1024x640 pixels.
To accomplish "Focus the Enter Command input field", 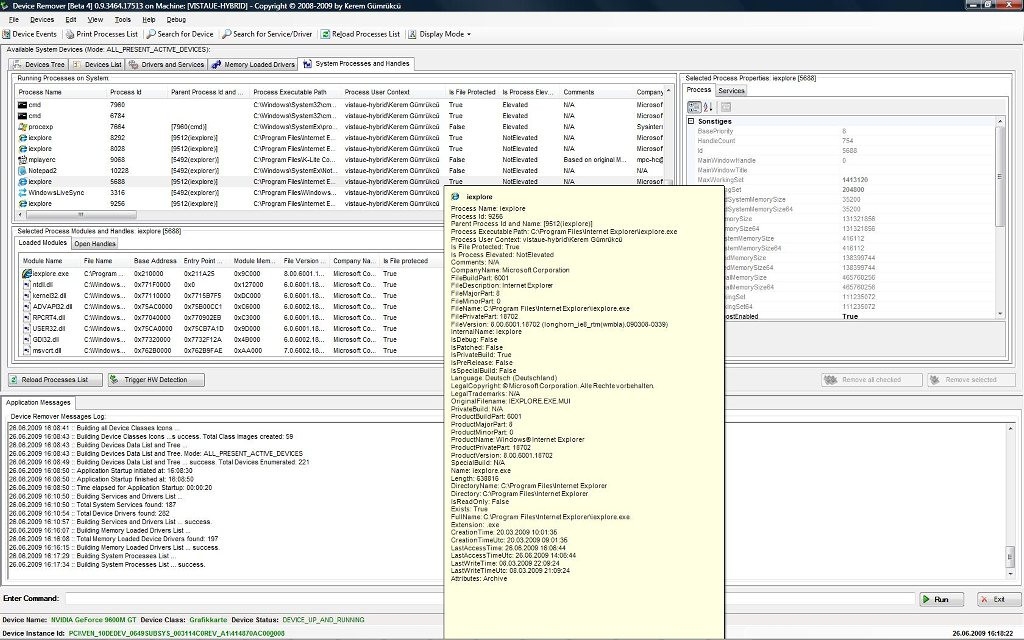I will click(x=490, y=598).
